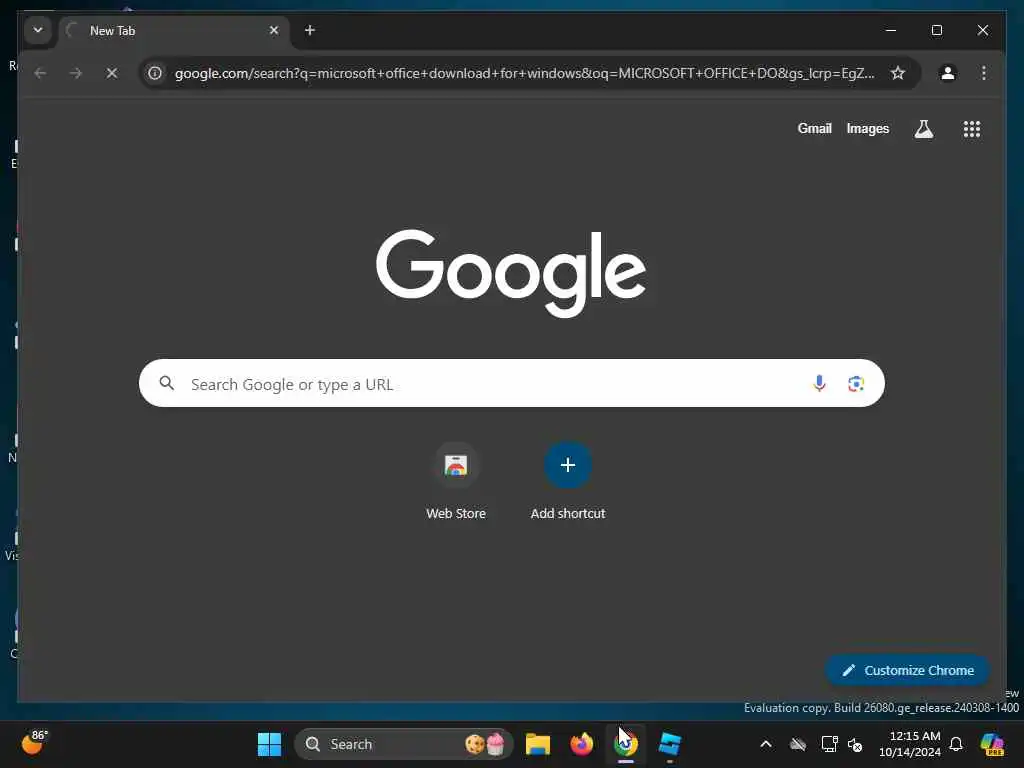Viewport: 1024px width, 768px height.
Task: Open network display tray icon
Action: pos(829,744)
